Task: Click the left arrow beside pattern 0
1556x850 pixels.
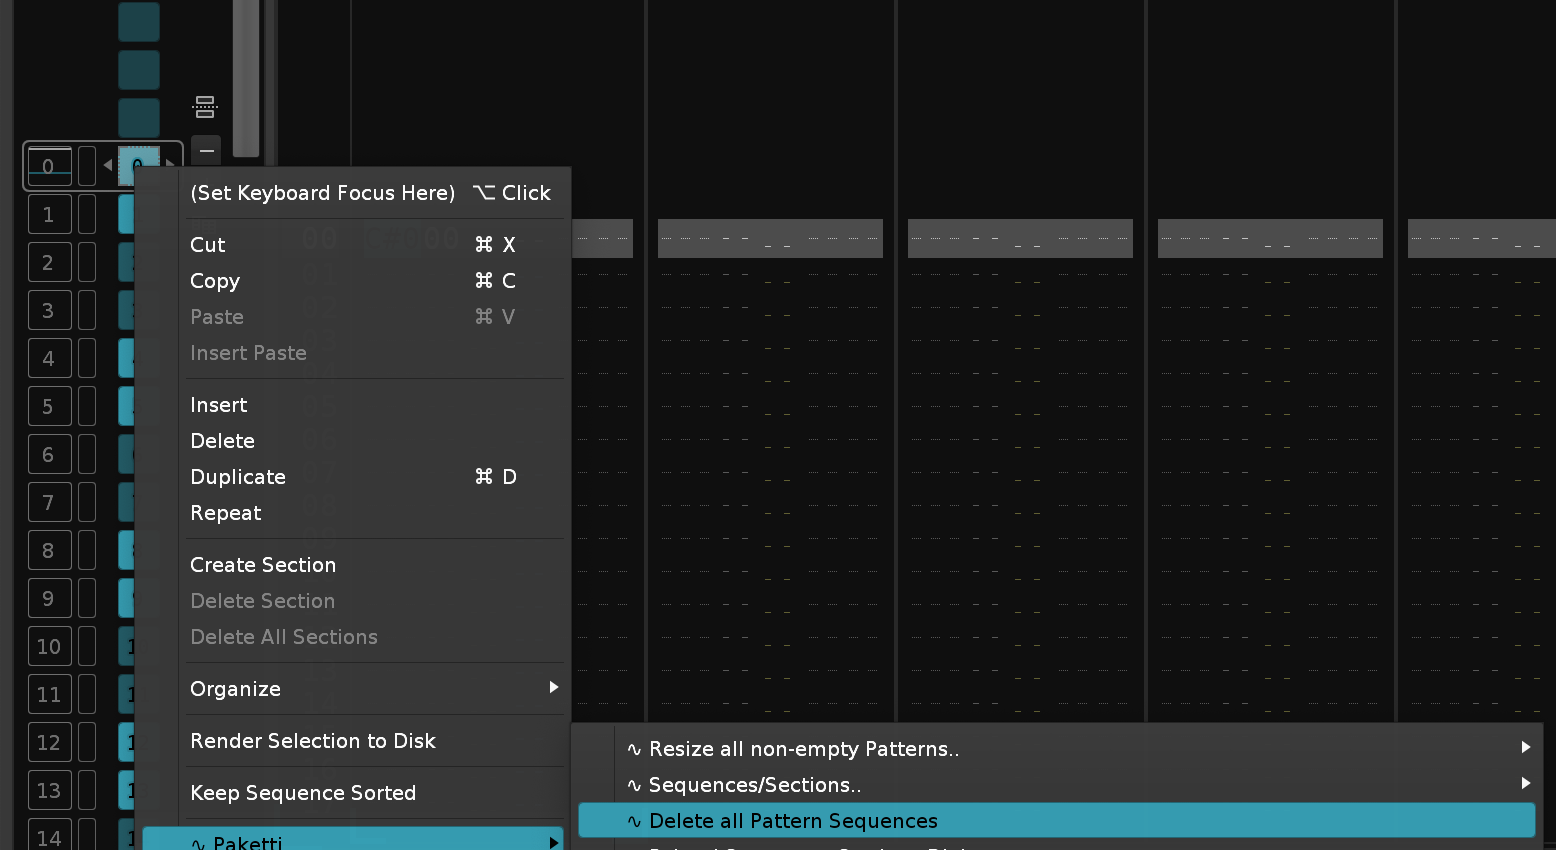Action: (x=108, y=165)
